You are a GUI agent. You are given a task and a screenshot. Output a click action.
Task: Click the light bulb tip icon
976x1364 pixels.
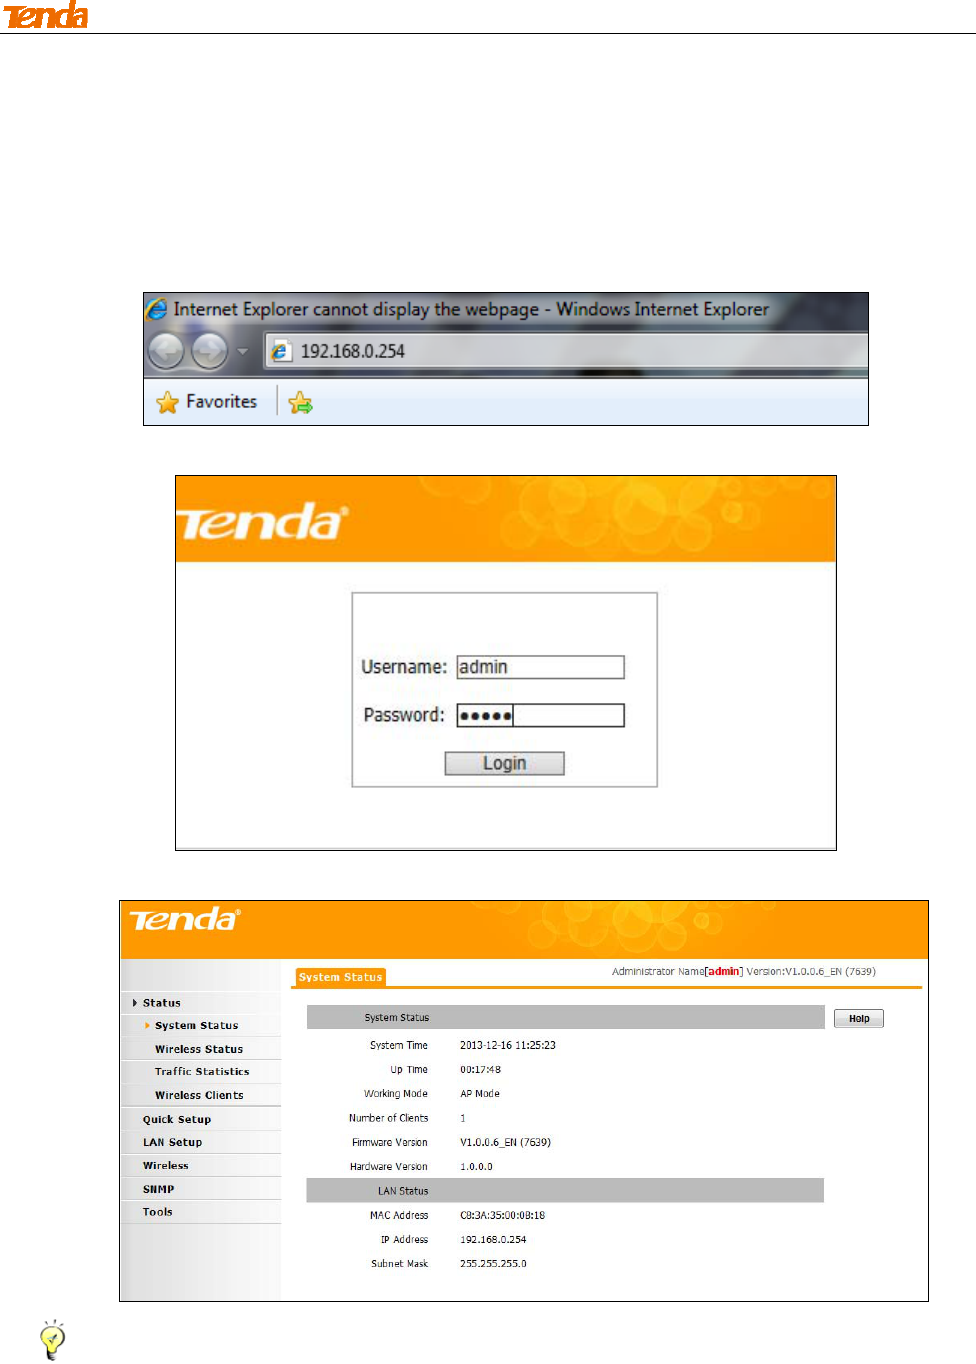52,1340
